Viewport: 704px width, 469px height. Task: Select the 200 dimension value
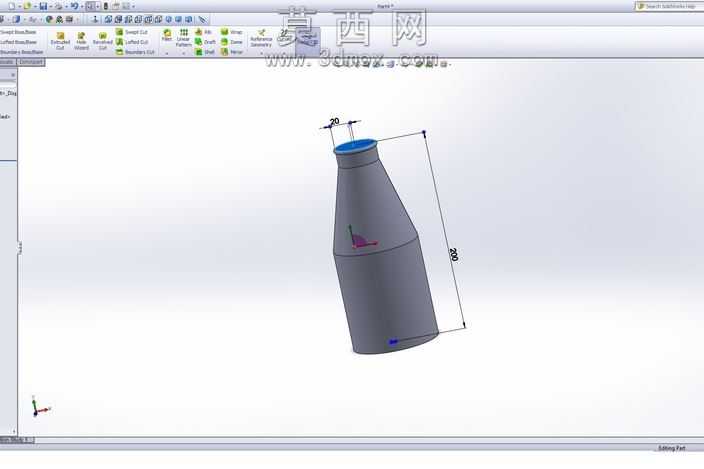pos(453,254)
